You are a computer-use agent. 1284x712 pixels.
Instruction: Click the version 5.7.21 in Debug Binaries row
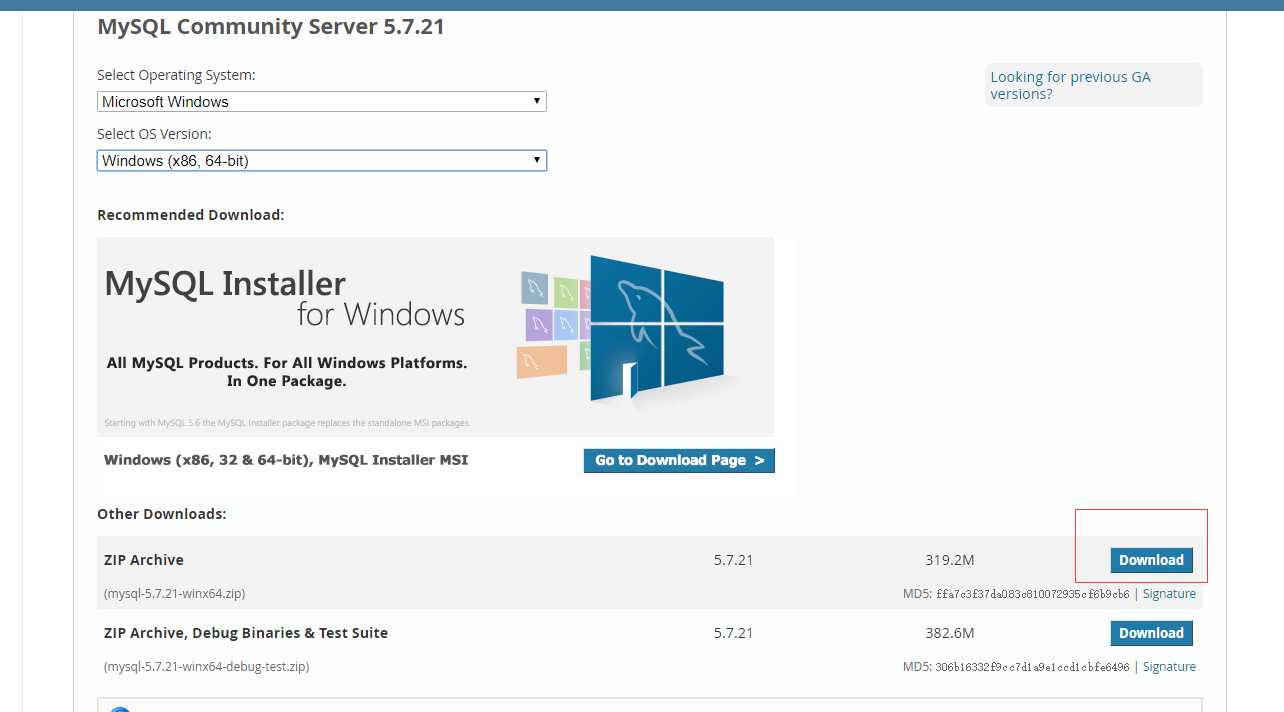click(733, 633)
